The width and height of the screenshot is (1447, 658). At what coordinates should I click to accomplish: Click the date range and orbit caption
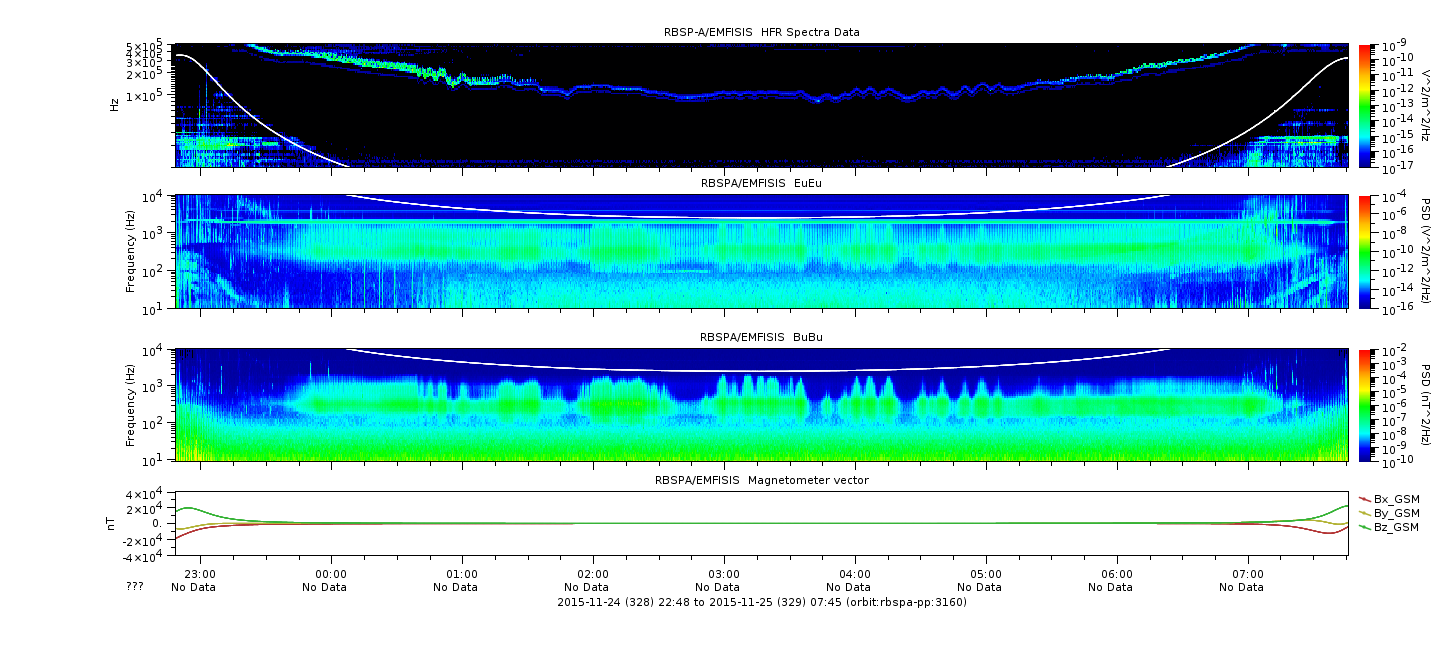(761, 602)
